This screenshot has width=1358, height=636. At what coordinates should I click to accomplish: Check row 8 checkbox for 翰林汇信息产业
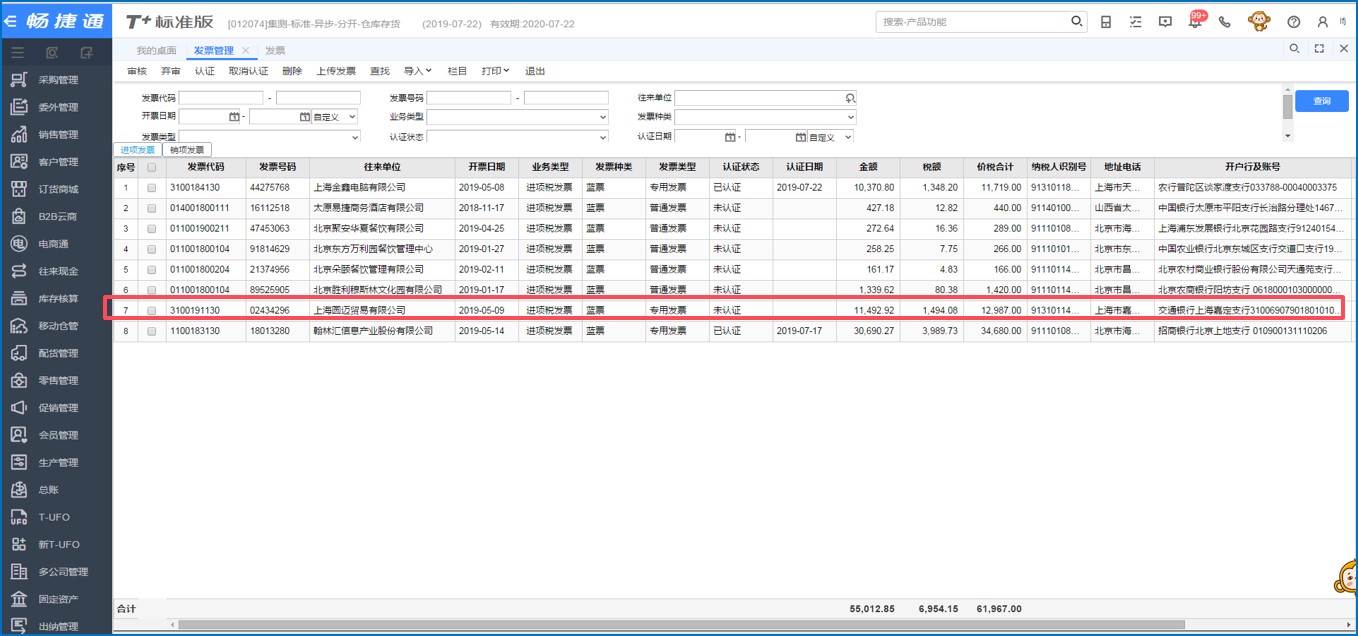[152, 331]
